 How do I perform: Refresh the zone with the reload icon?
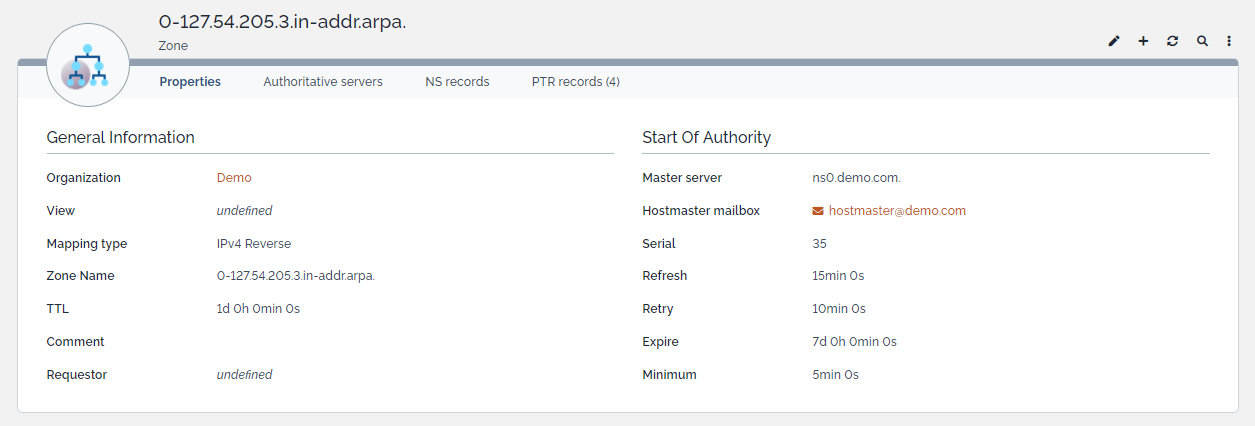1172,41
